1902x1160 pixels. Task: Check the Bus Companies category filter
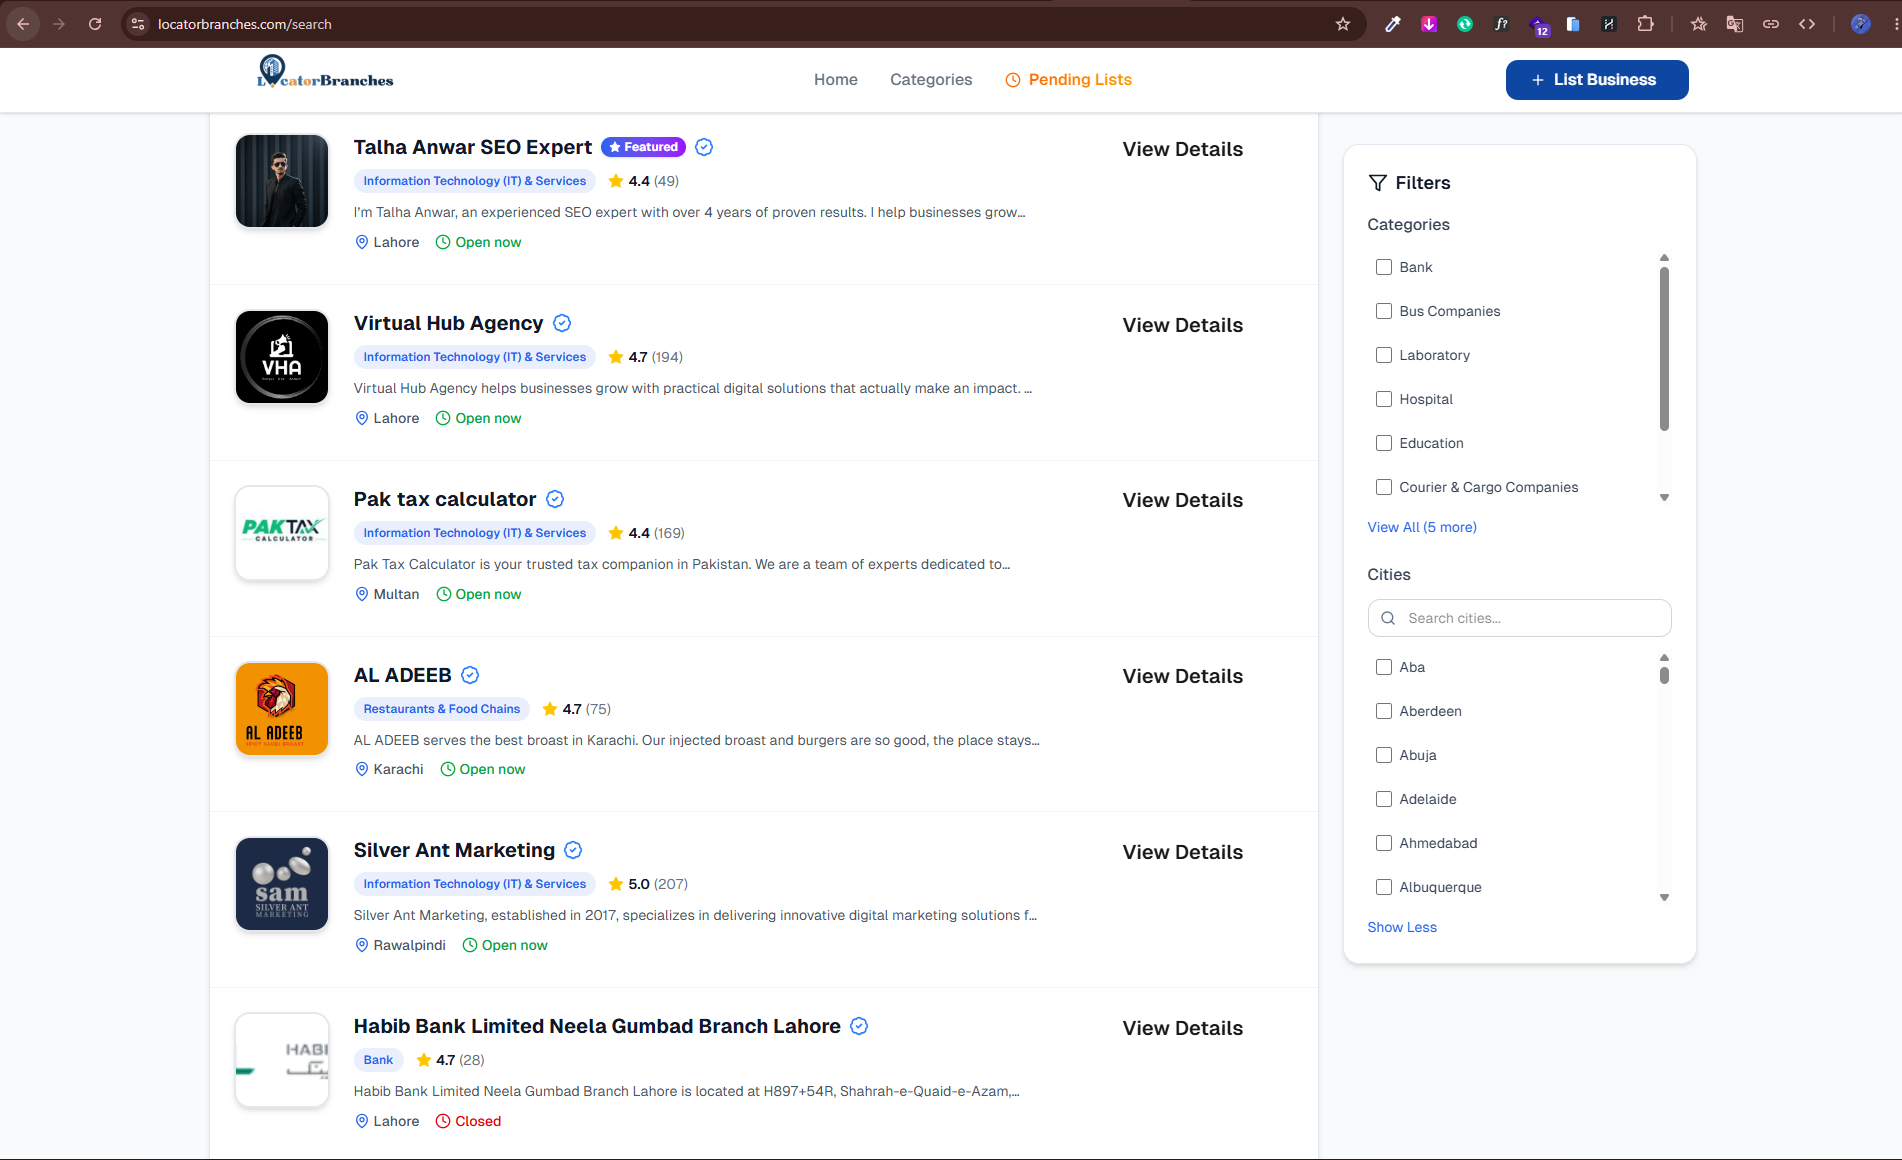point(1384,311)
